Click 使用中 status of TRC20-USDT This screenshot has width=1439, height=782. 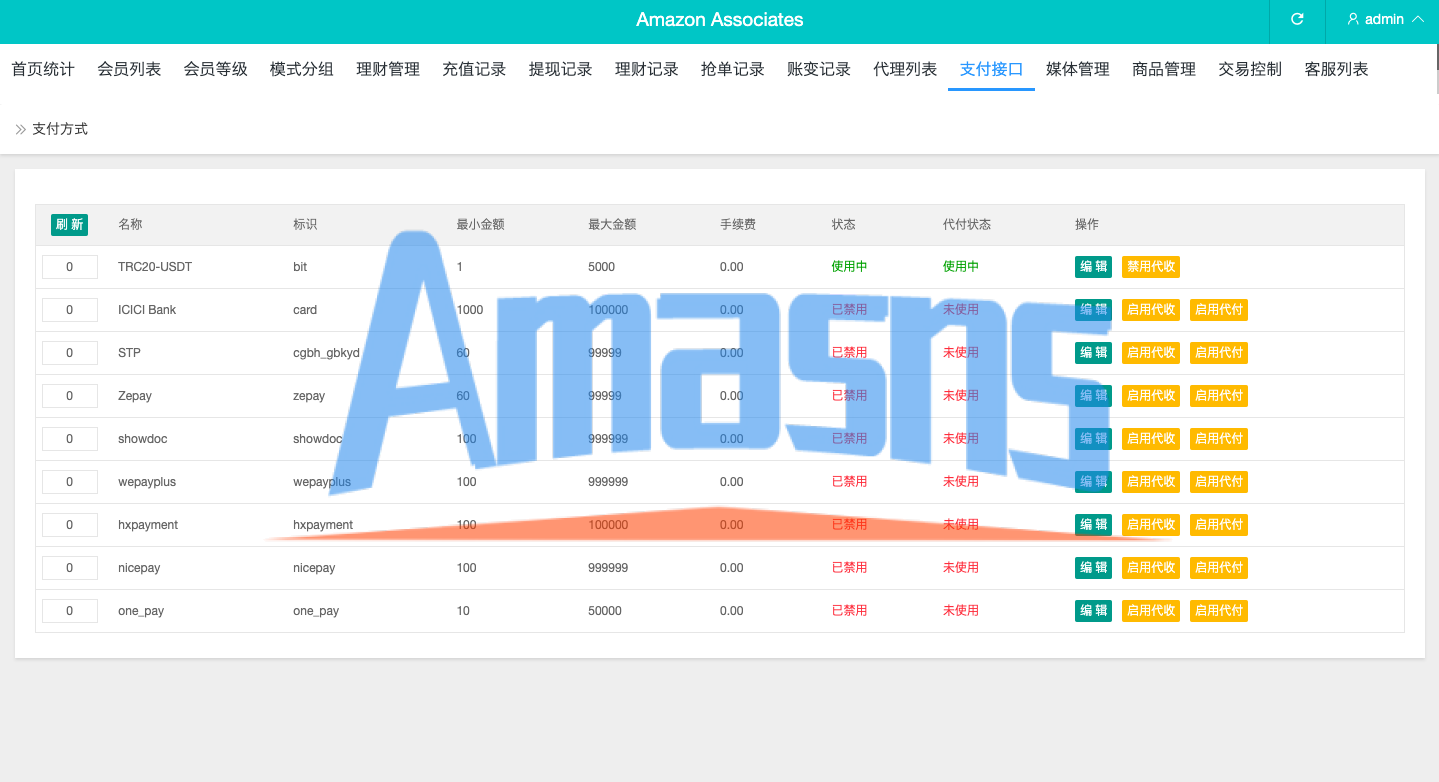tap(849, 266)
